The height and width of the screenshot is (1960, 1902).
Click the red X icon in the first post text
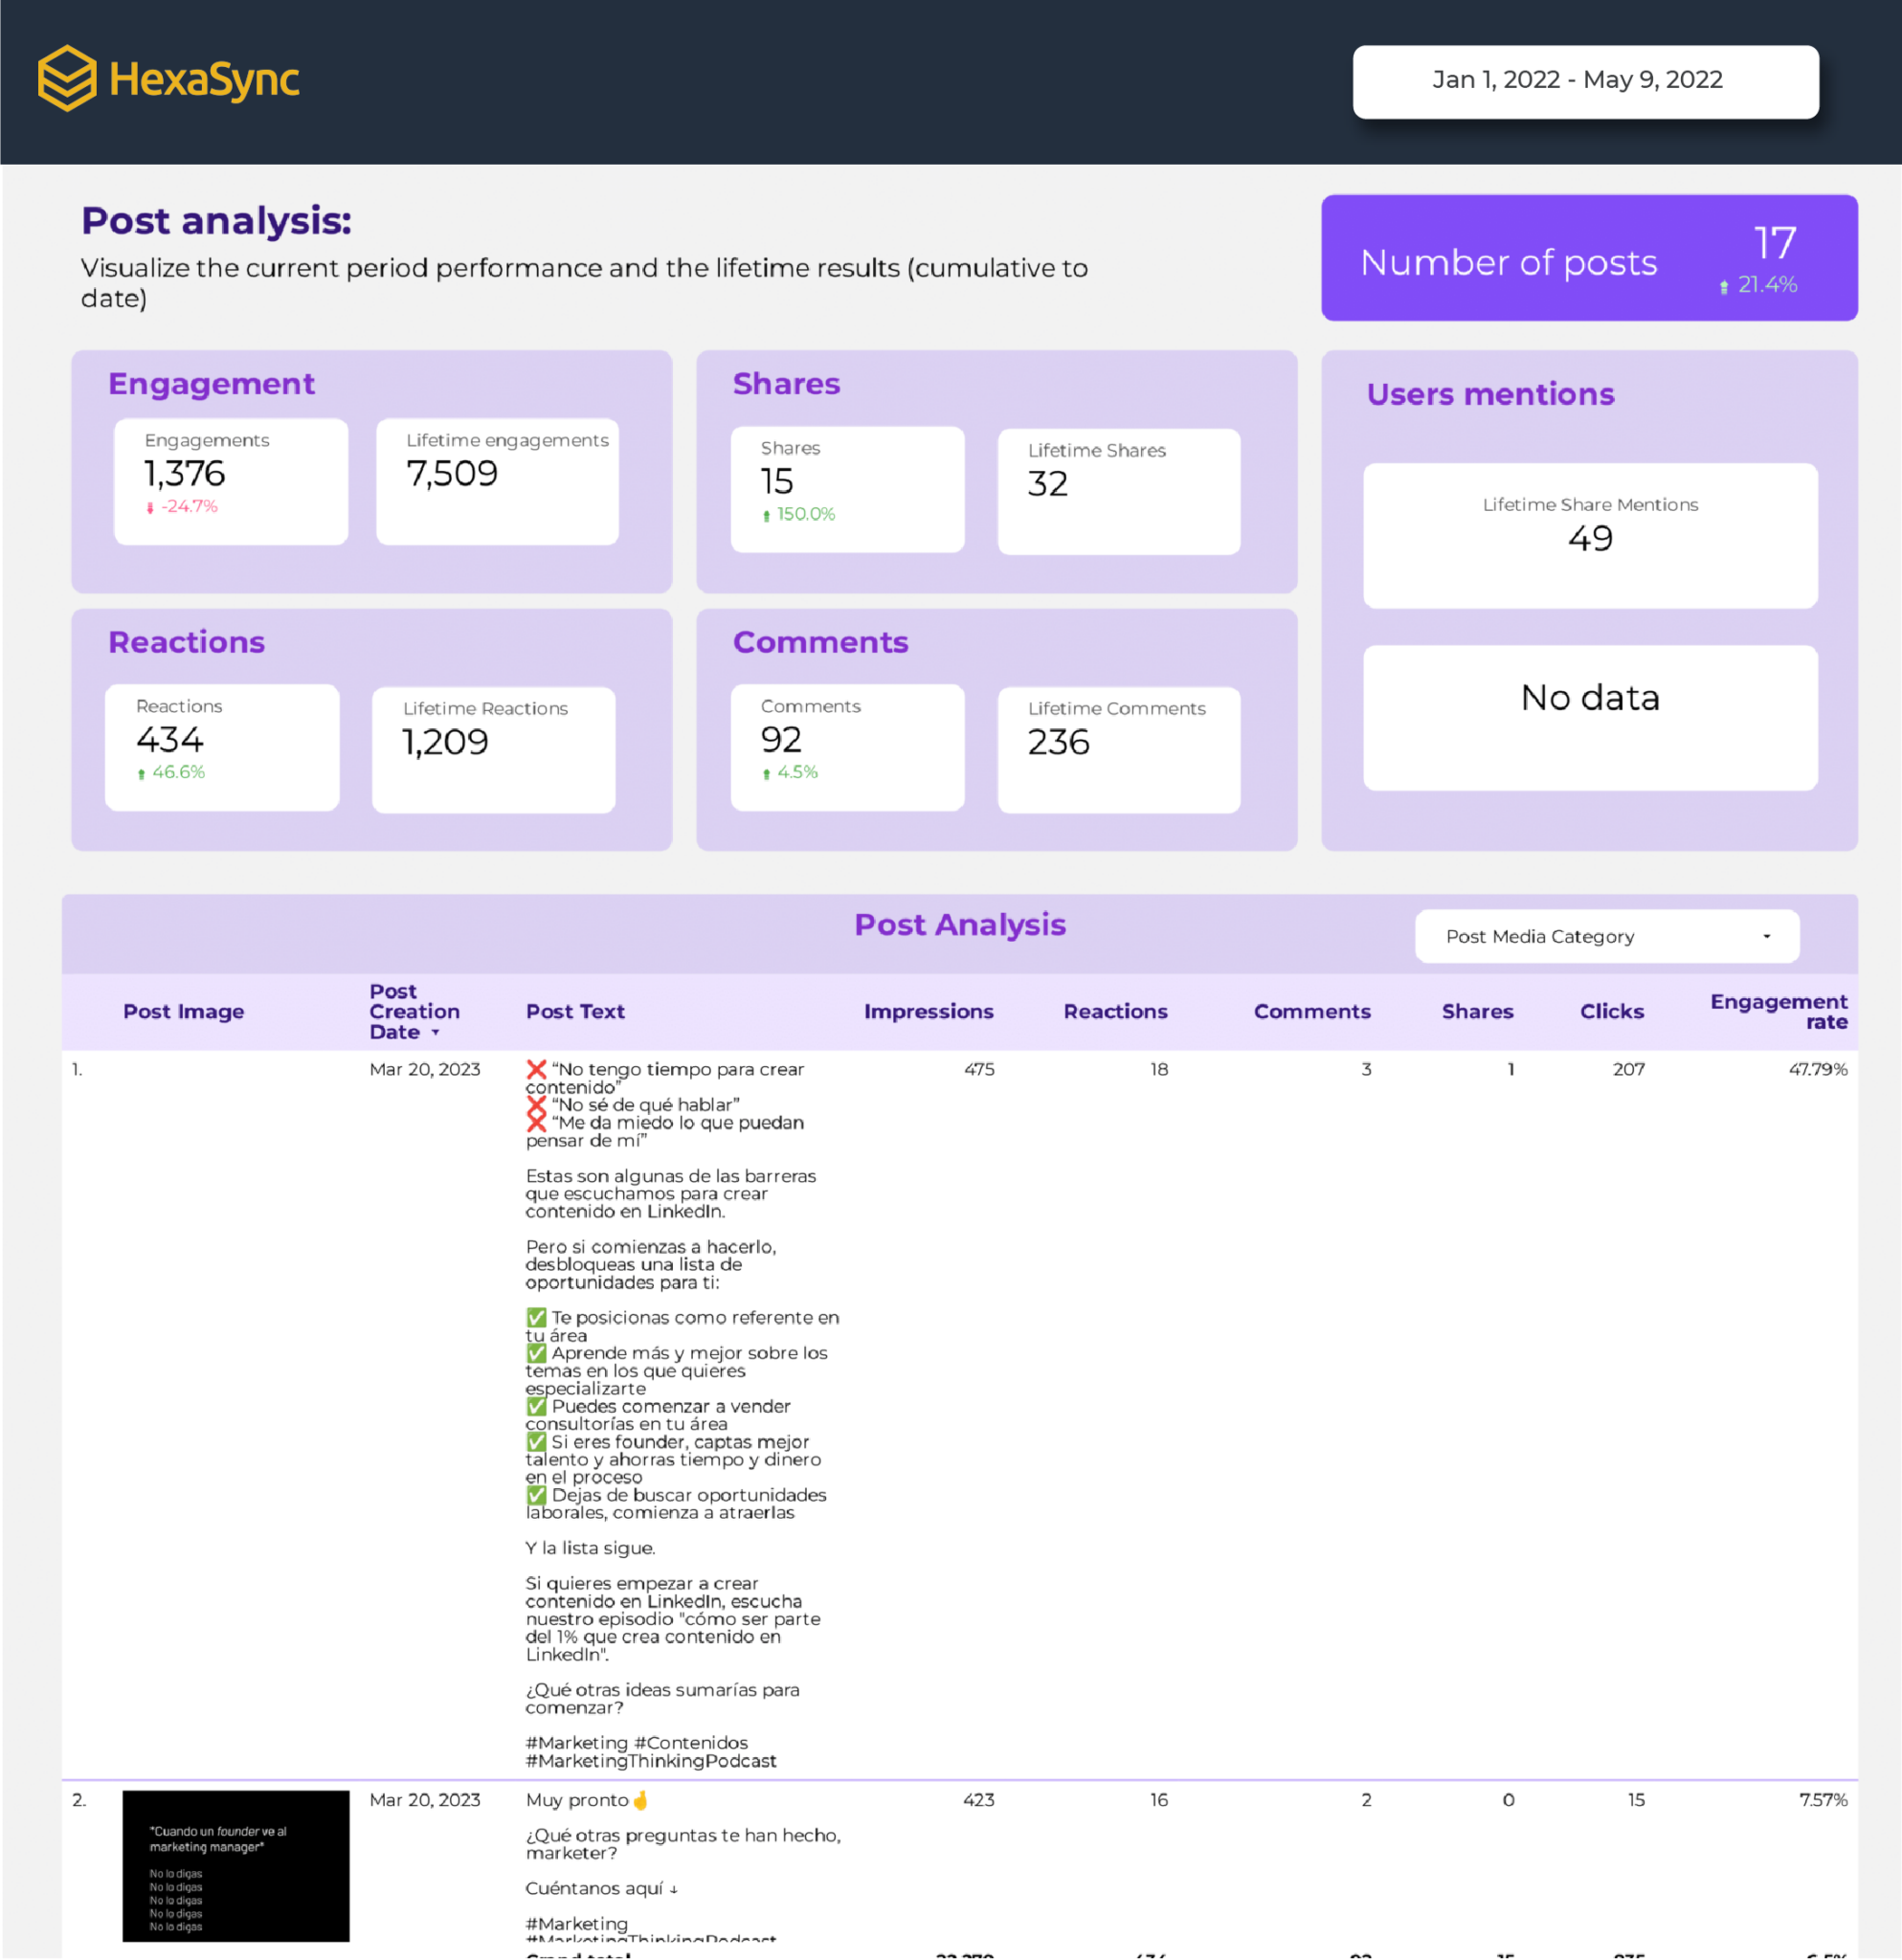[535, 1069]
